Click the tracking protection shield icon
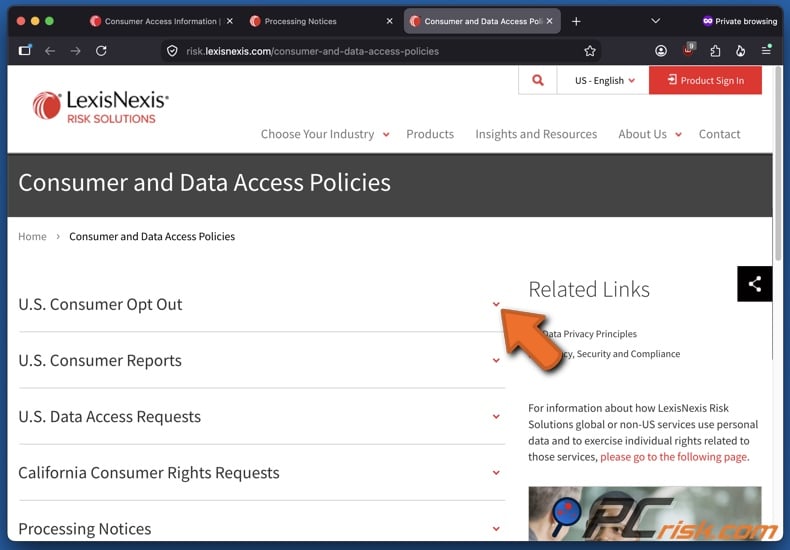Viewport: 790px width, 550px height. click(172, 51)
